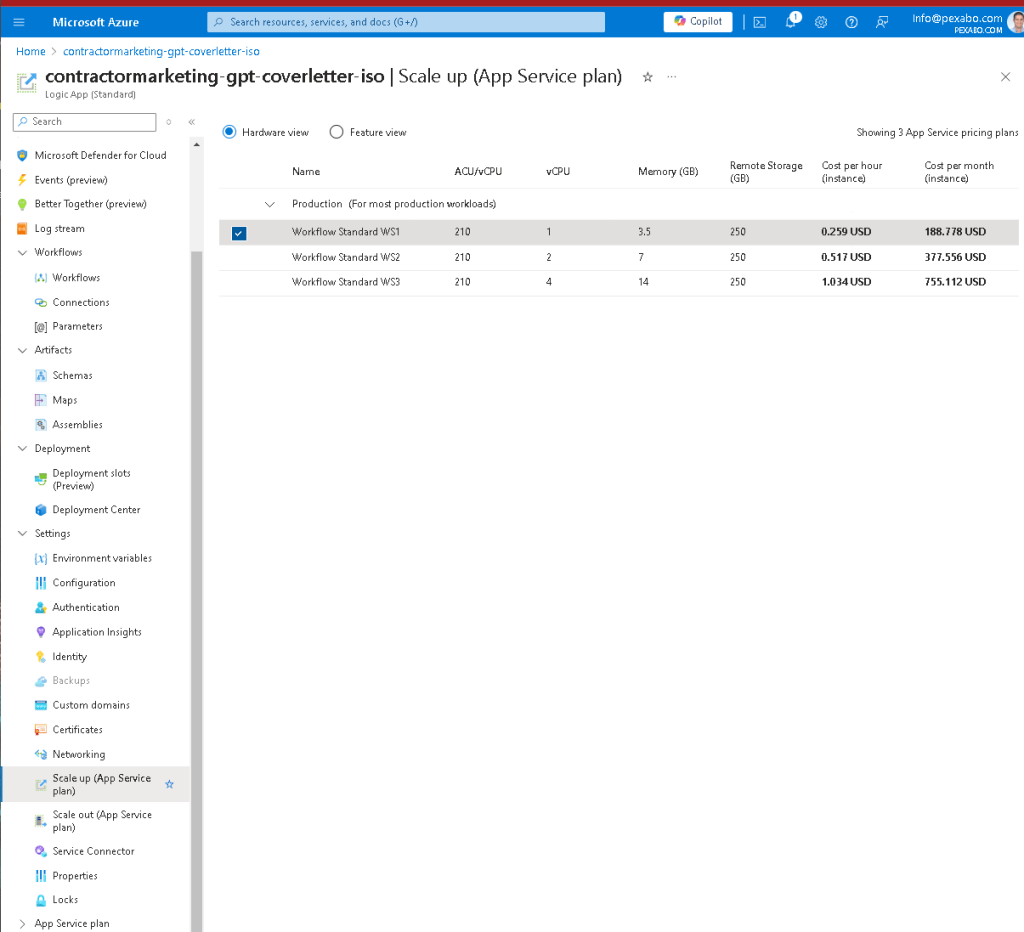Open Environment variables
Viewport: 1024px width, 932px height.
(102, 558)
